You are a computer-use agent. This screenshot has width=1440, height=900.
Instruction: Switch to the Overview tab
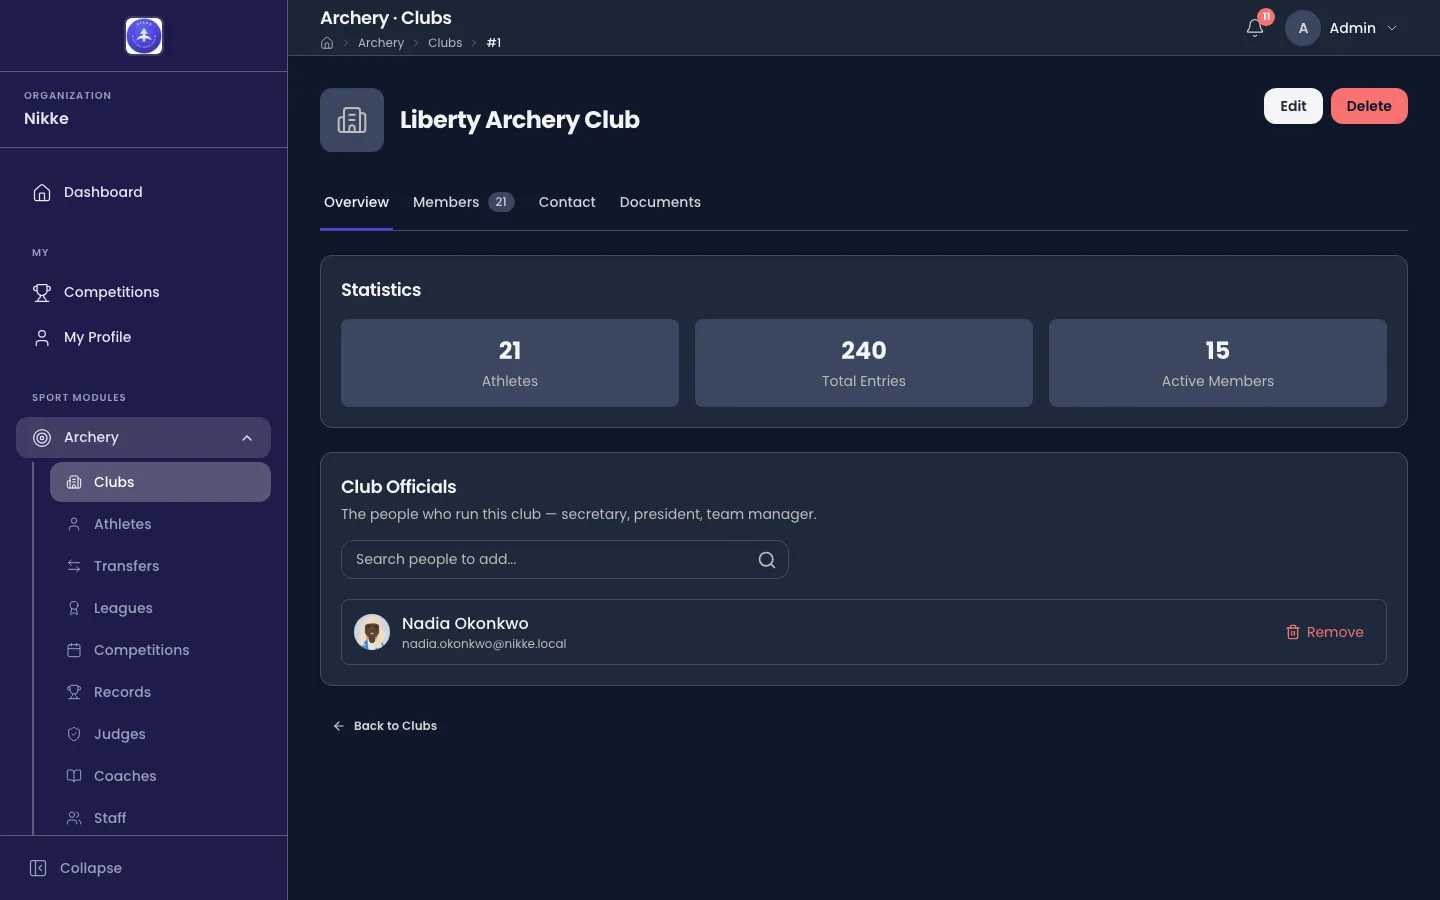pyautogui.click(x=356, y=202)
